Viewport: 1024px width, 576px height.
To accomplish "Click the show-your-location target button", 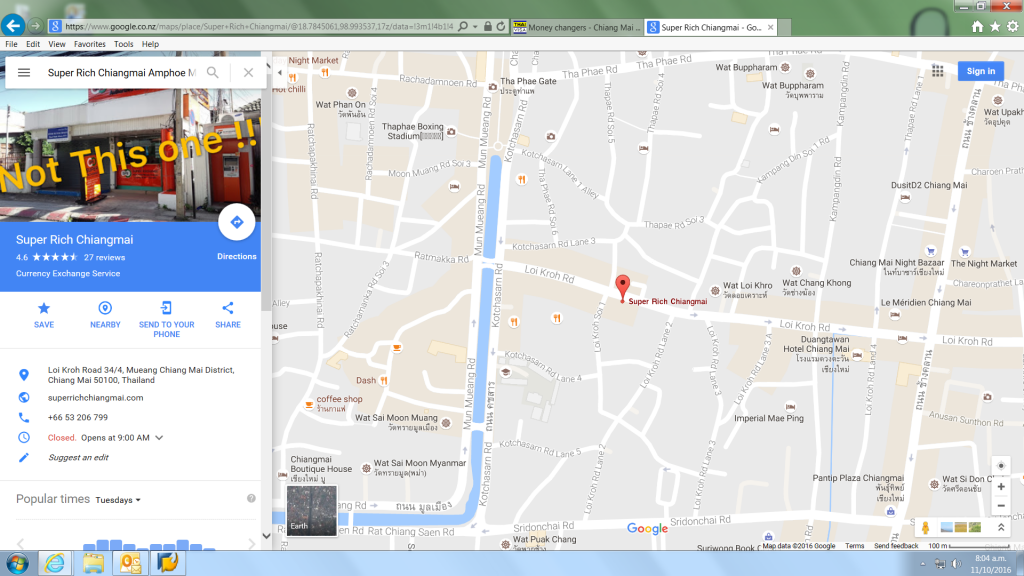I will [x=1000, y=466].
